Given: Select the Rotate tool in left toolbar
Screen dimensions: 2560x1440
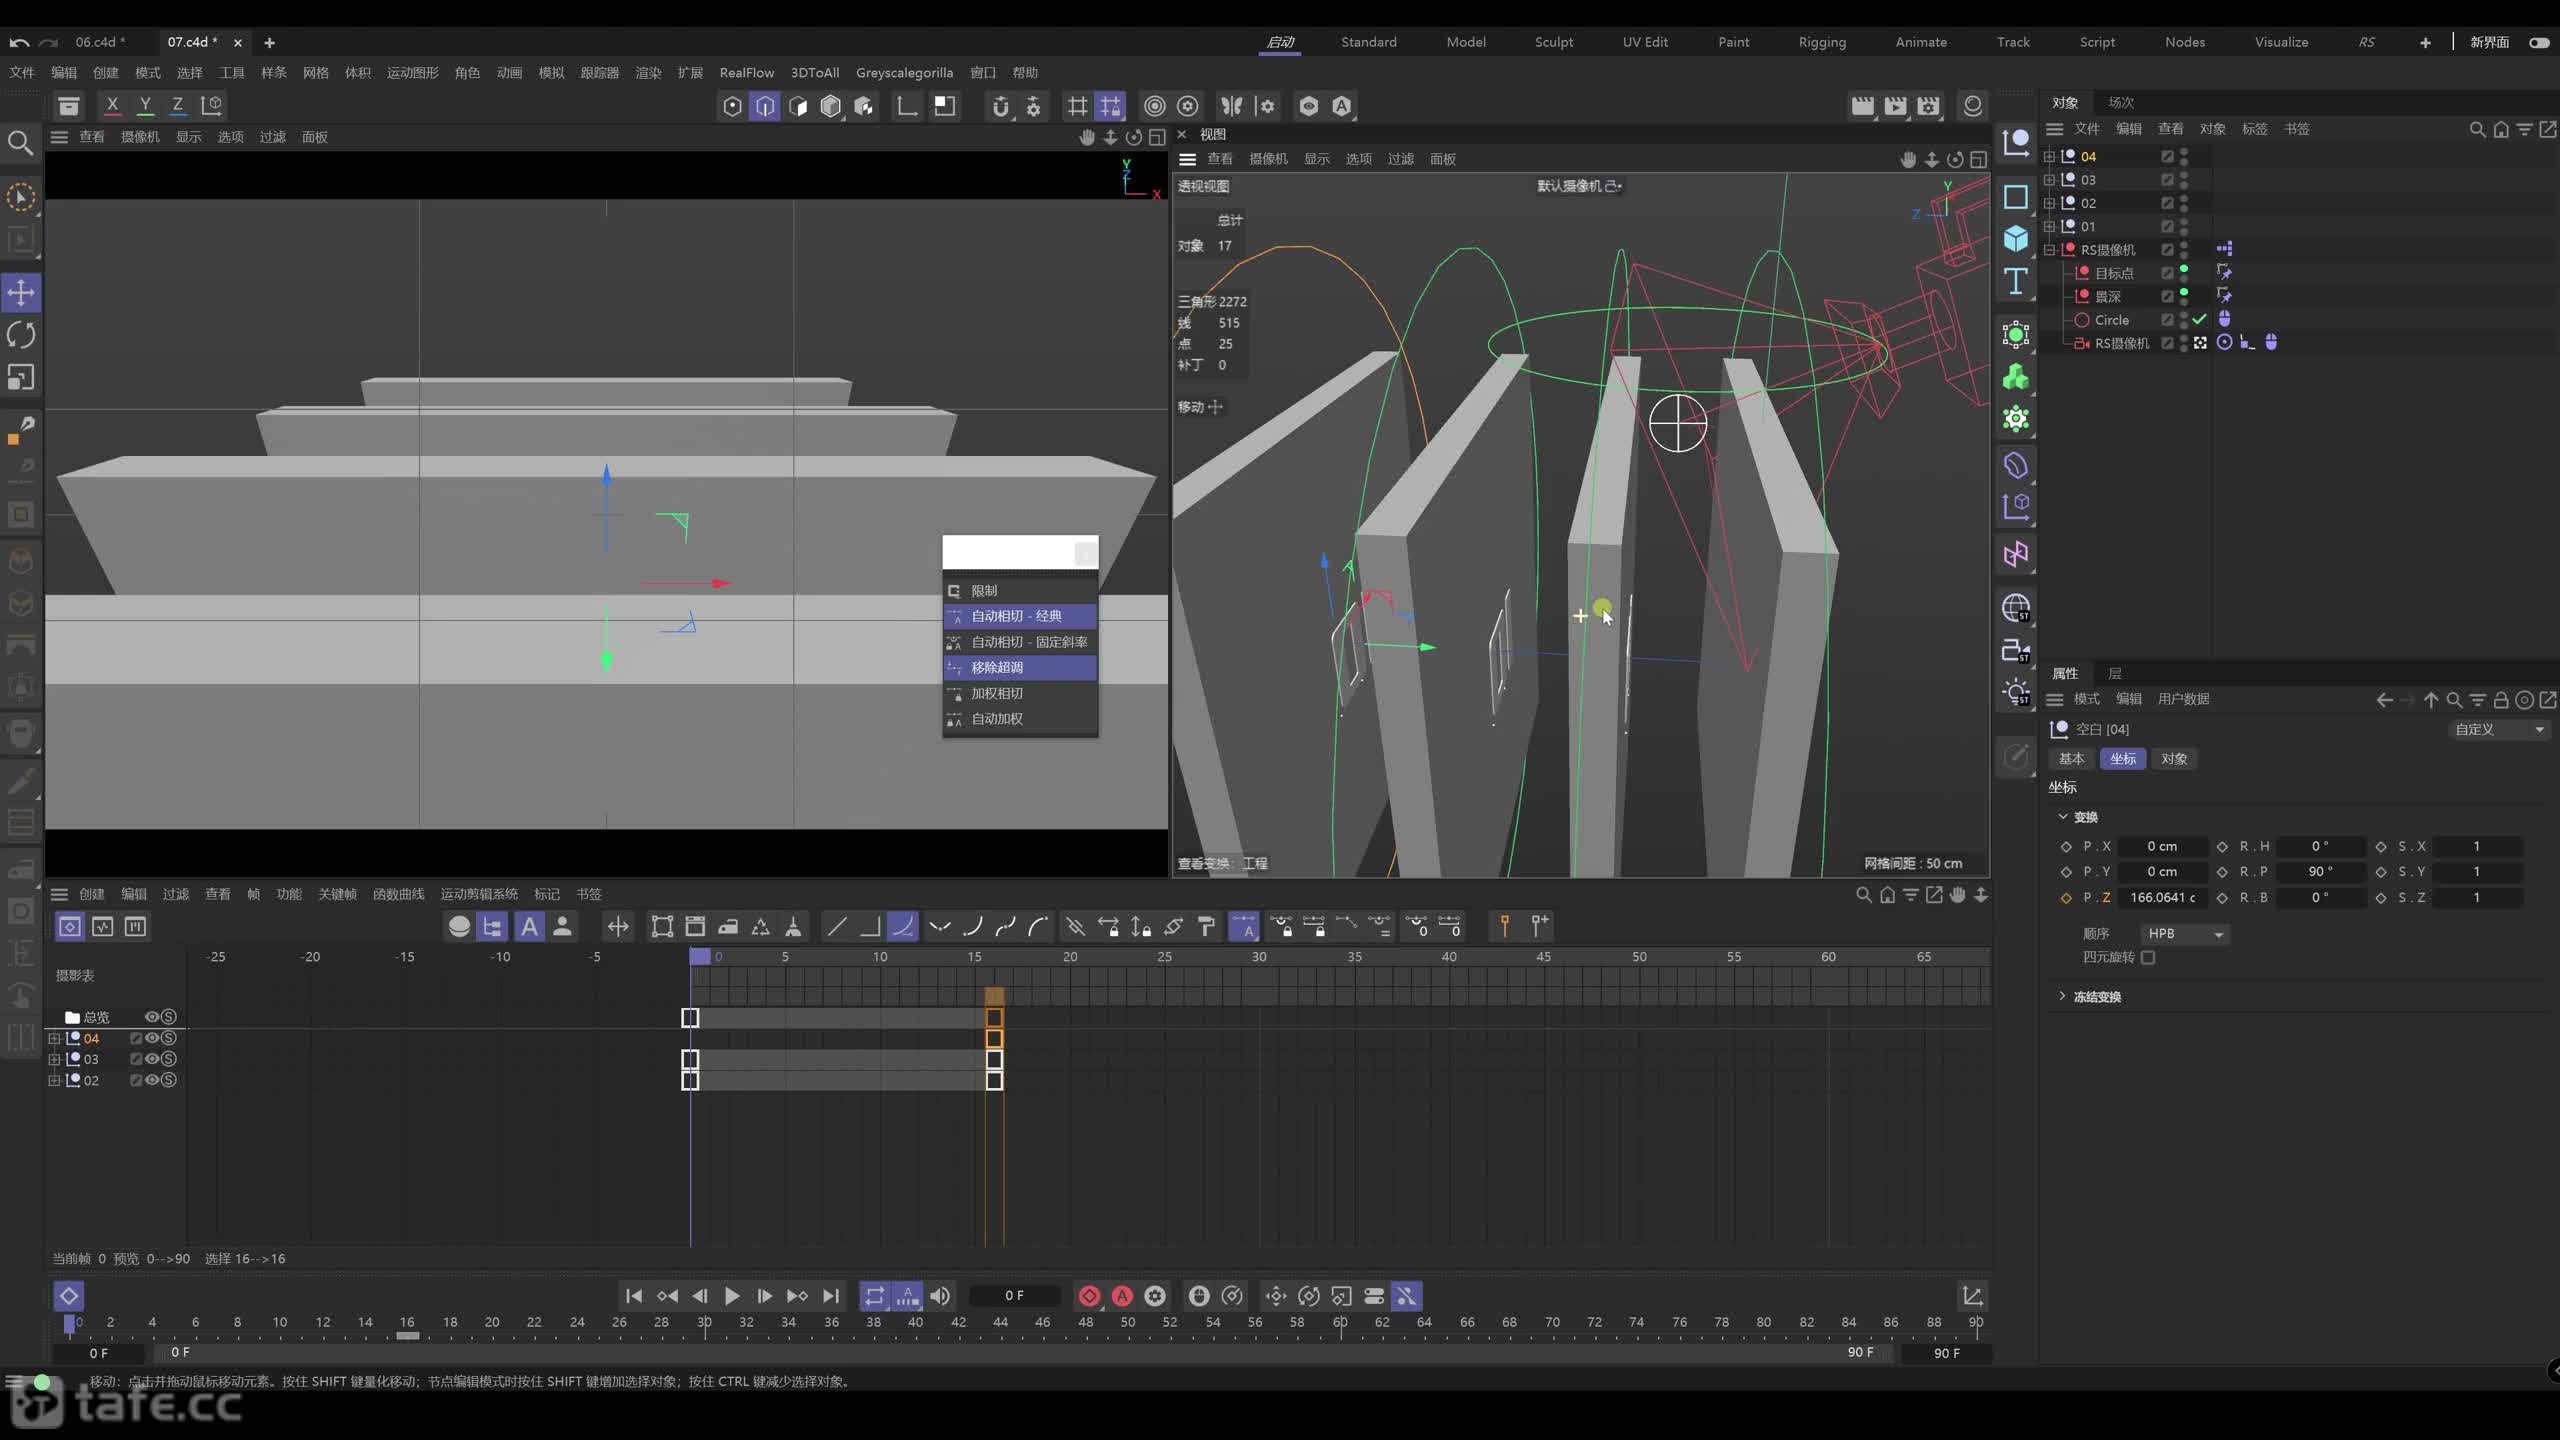Looking at the screenshot, I should 21,335.
